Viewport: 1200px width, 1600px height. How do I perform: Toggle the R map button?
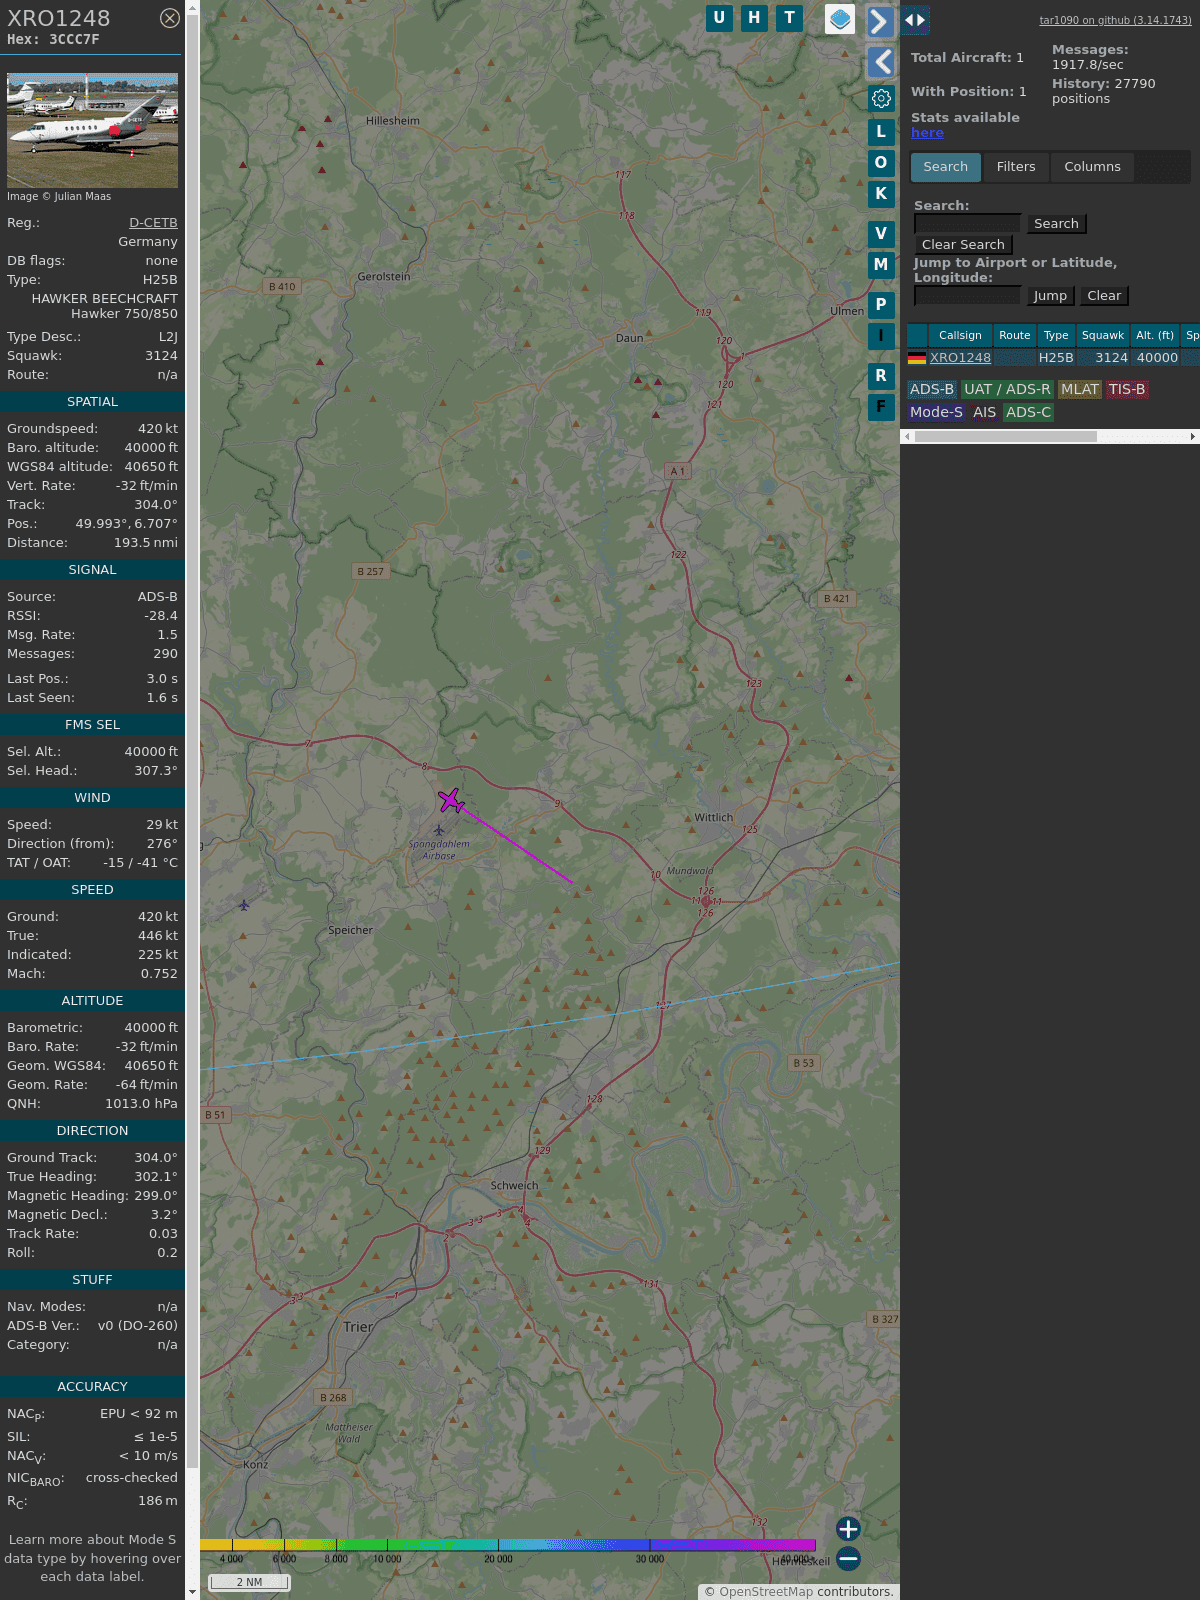pyautogui.click(x=881, y=376)
